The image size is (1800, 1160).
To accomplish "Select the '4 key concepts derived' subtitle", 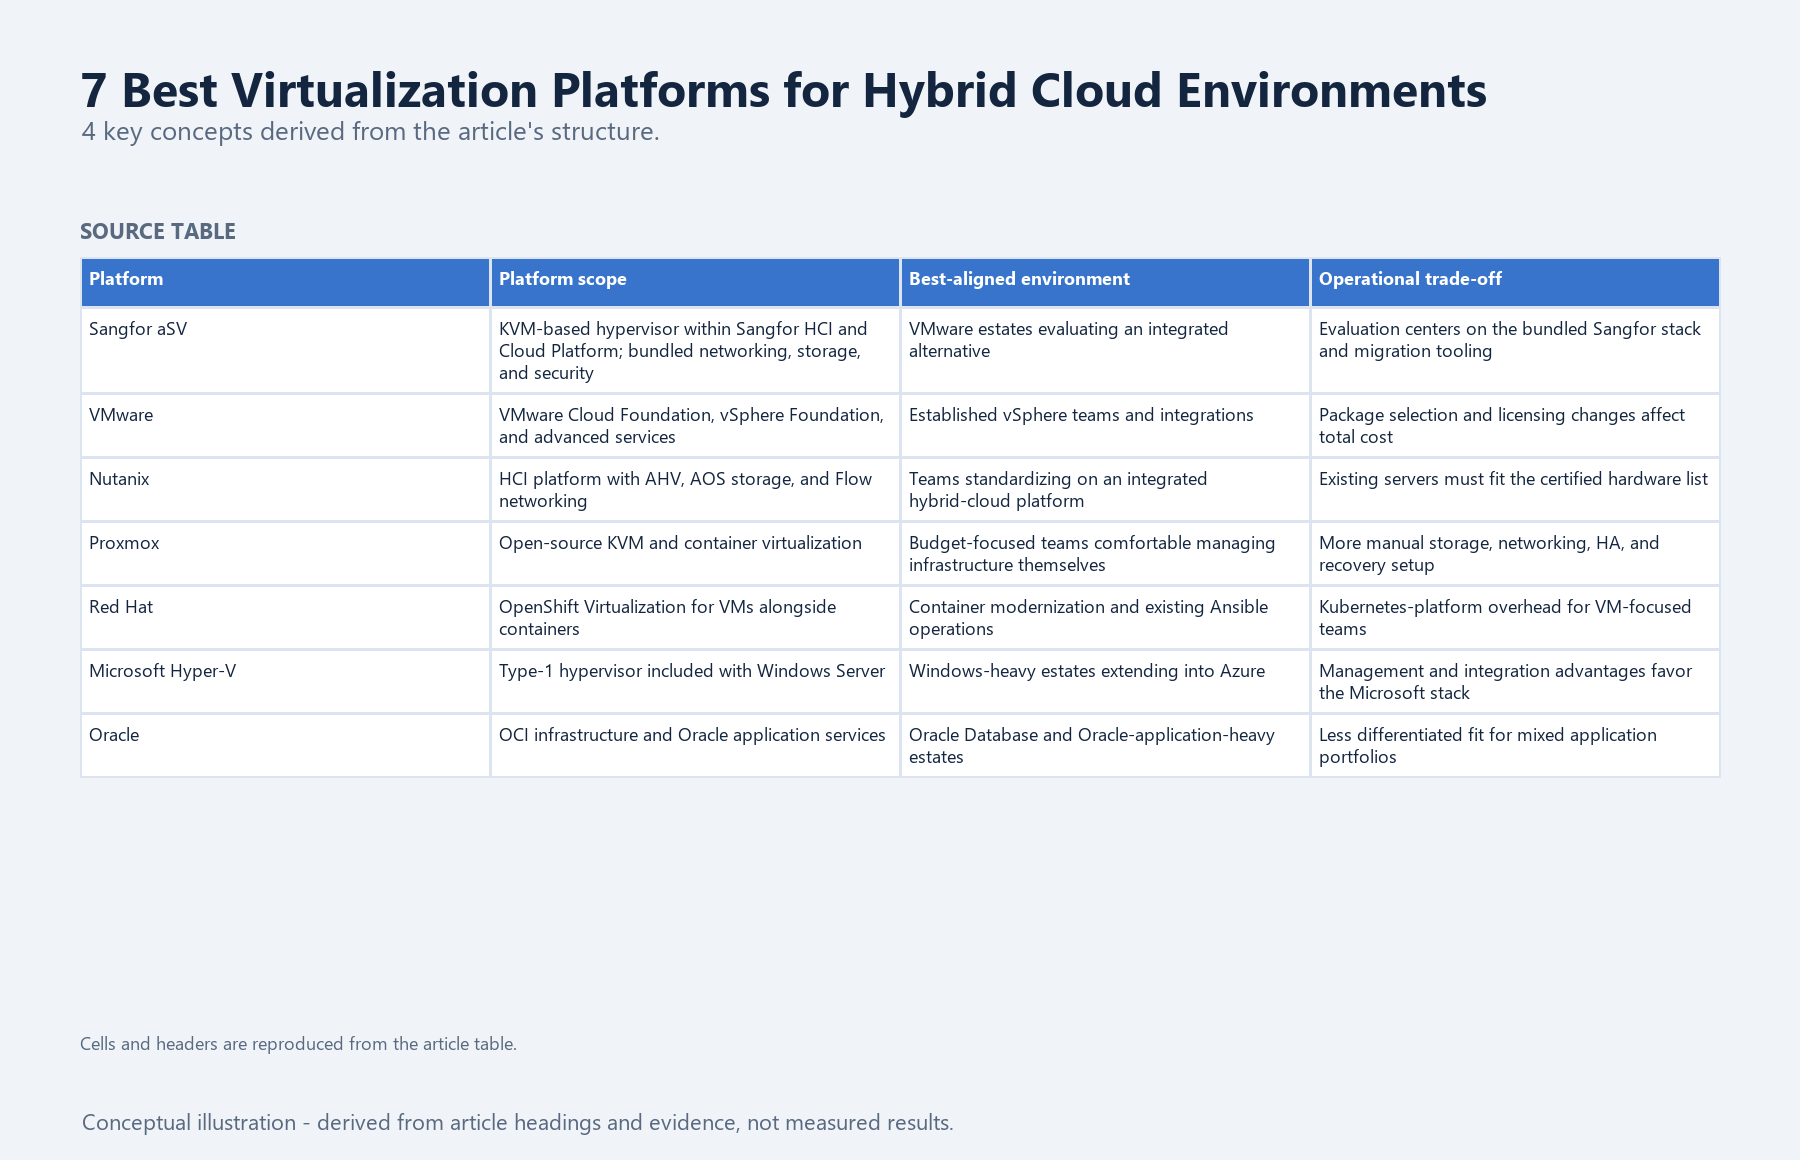I will 370,132.
